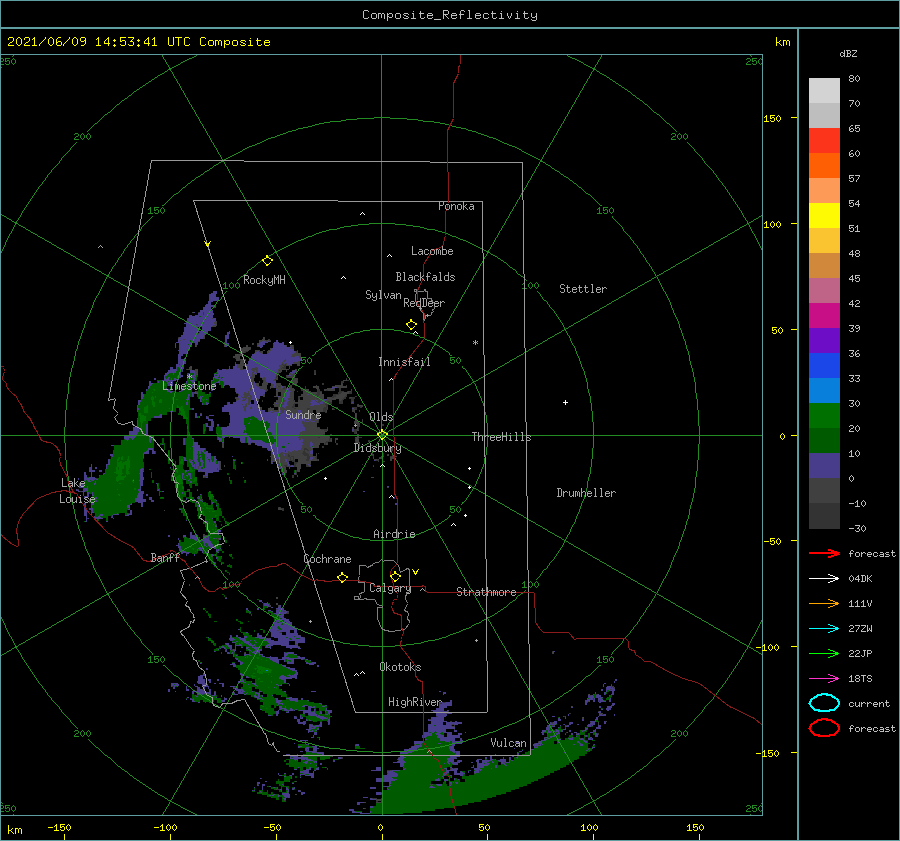Viewport: 900px width, 841px height.
Task: Select the cyan 27ZW arrow legend icon
Action: coord(824,629)
